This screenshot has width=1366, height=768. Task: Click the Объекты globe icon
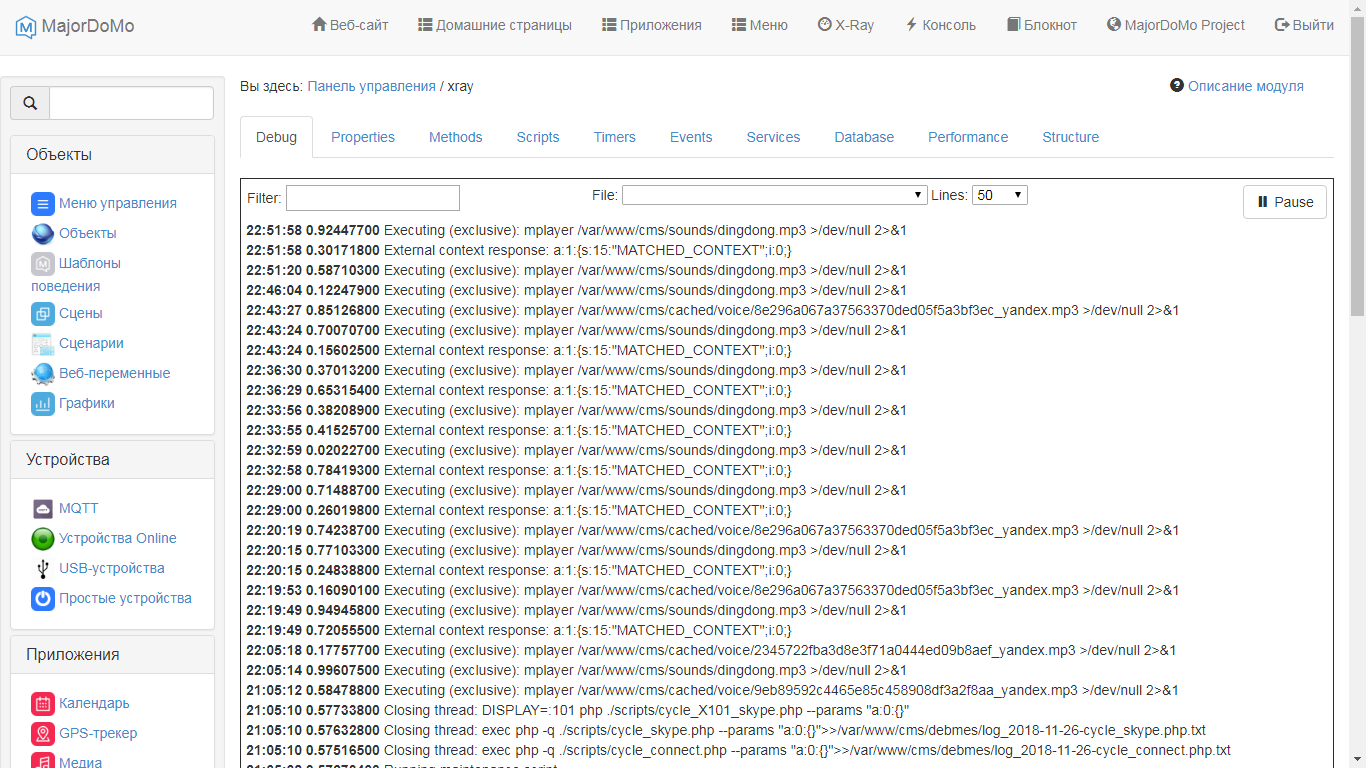pyautogui.click(x=43, y=234)
